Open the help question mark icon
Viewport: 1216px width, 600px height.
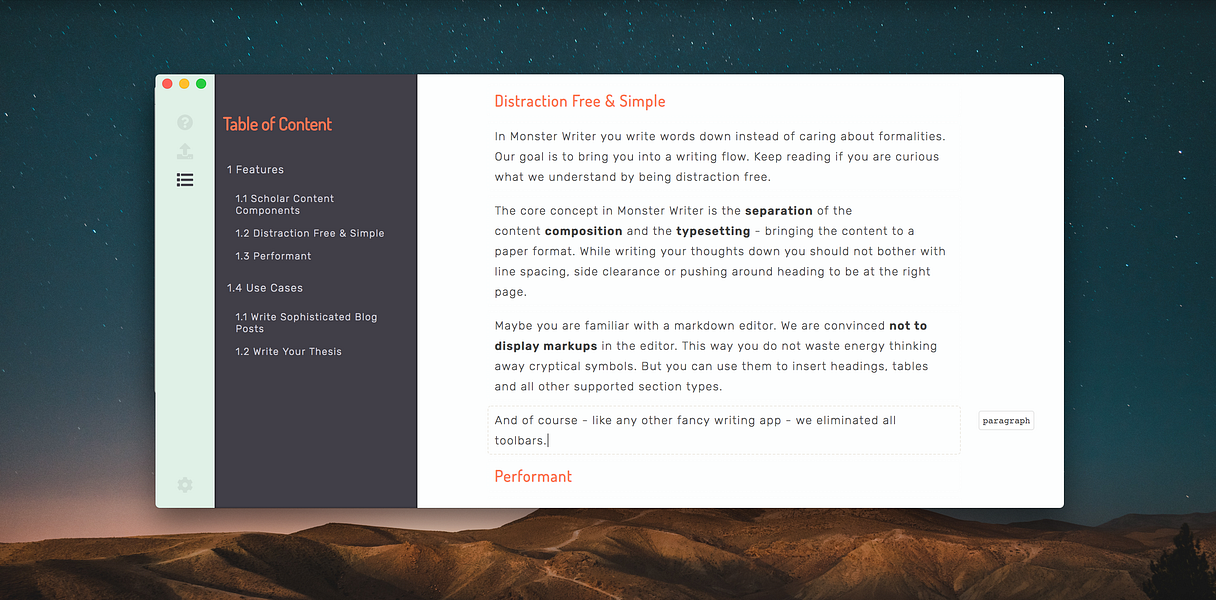(184, 123)
